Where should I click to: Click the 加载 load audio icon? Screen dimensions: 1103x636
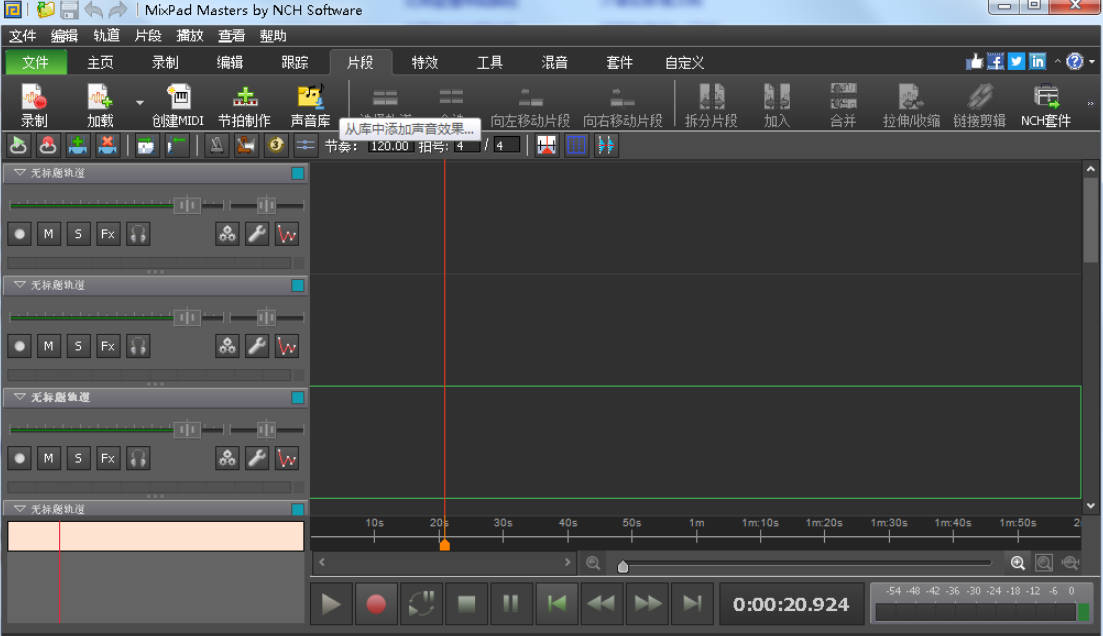[100, 105]
